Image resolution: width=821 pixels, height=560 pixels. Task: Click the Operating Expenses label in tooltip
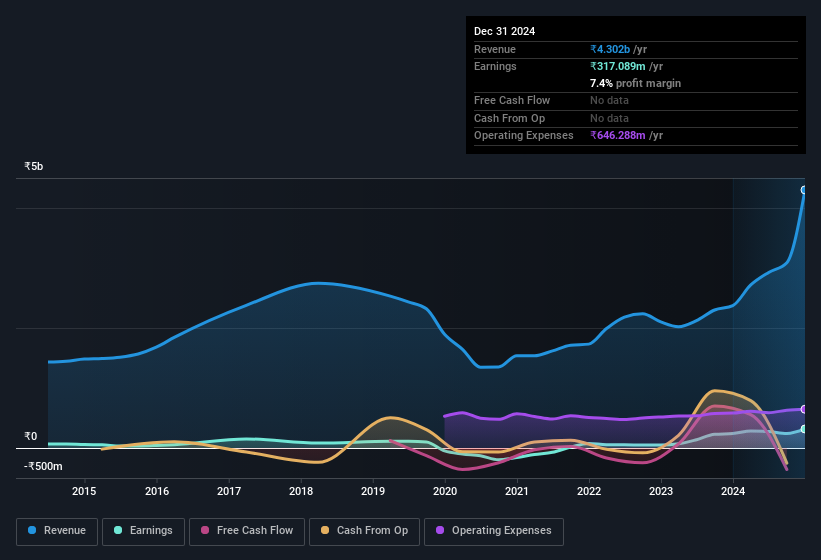click(x=524, y=136)
